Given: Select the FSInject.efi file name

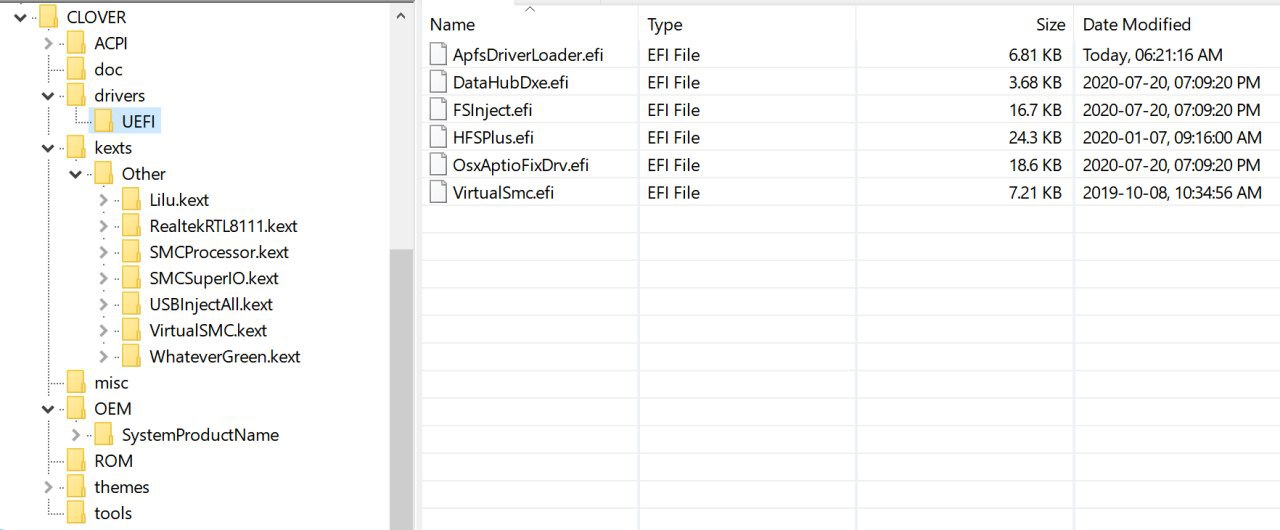Looking at the screenshot, I should point(495,110).
